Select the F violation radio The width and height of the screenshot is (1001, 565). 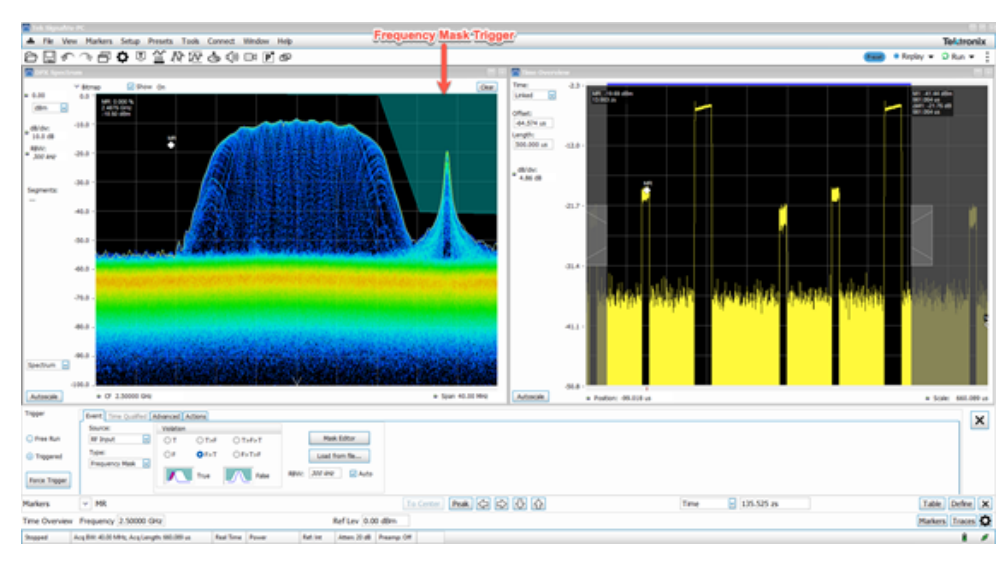(168, 455)
